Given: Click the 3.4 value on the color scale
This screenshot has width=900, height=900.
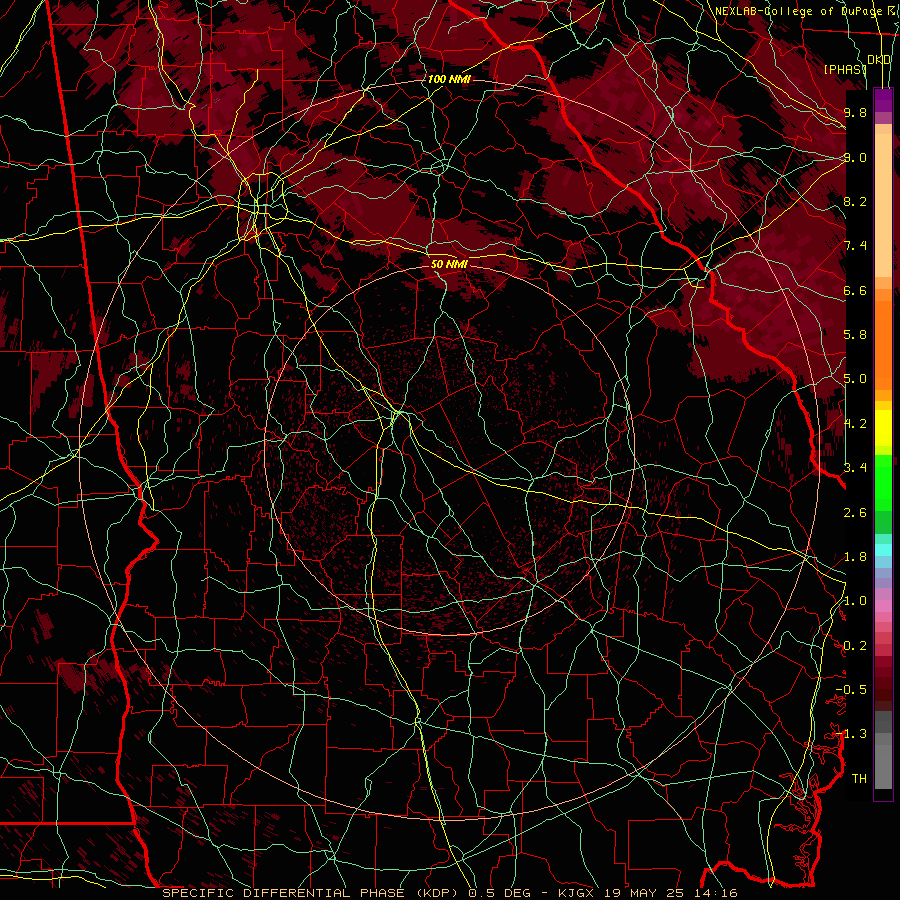Looking at the screenshot, I should point(855,468).
